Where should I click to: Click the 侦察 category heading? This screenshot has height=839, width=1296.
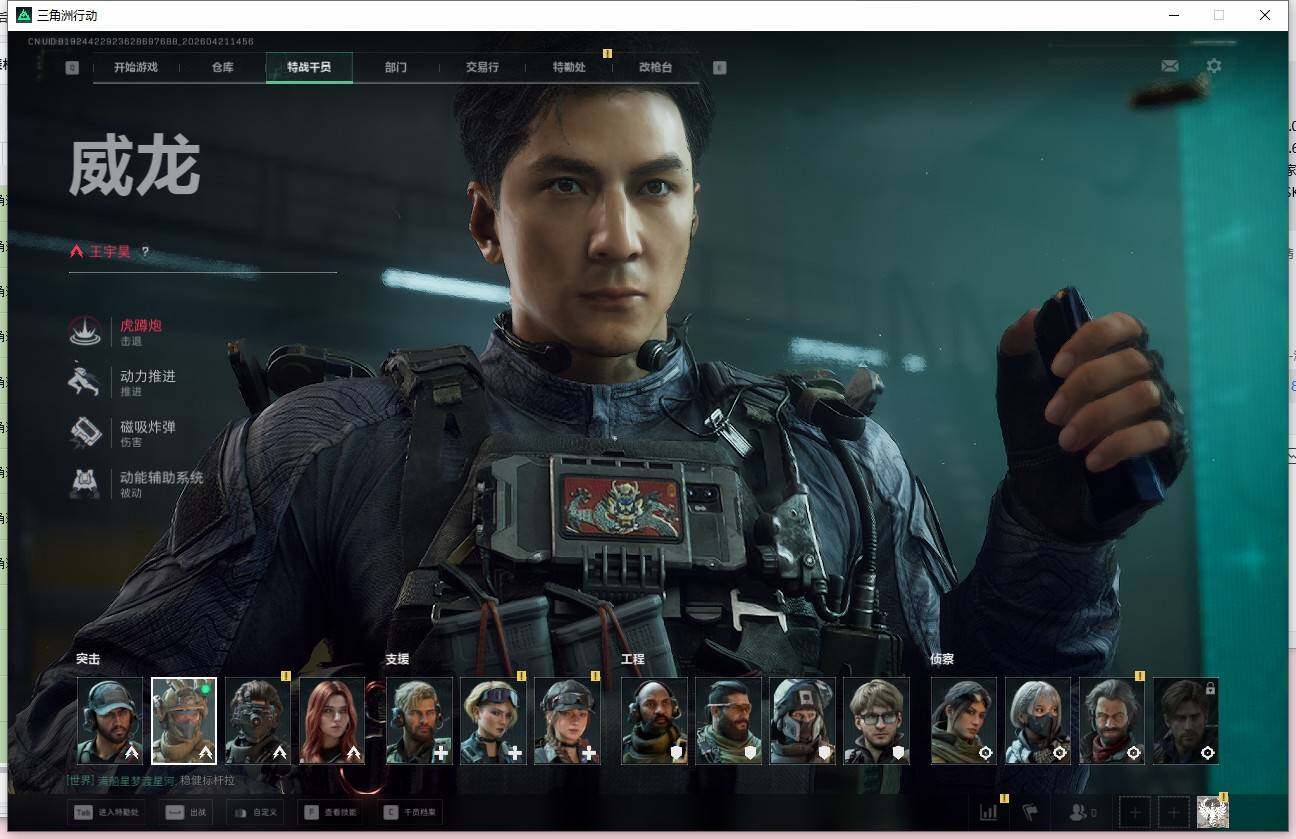tap(942, 659)
